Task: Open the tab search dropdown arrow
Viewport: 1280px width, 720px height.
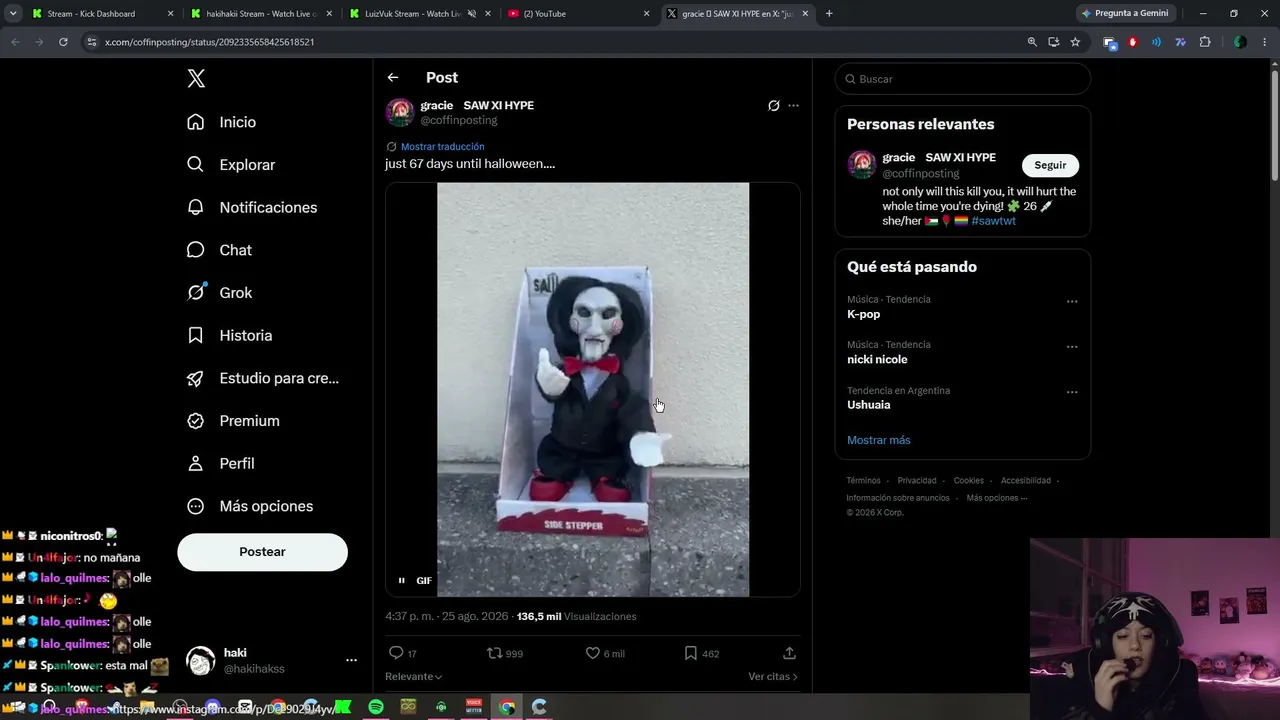Action: [x=13, y=14]
